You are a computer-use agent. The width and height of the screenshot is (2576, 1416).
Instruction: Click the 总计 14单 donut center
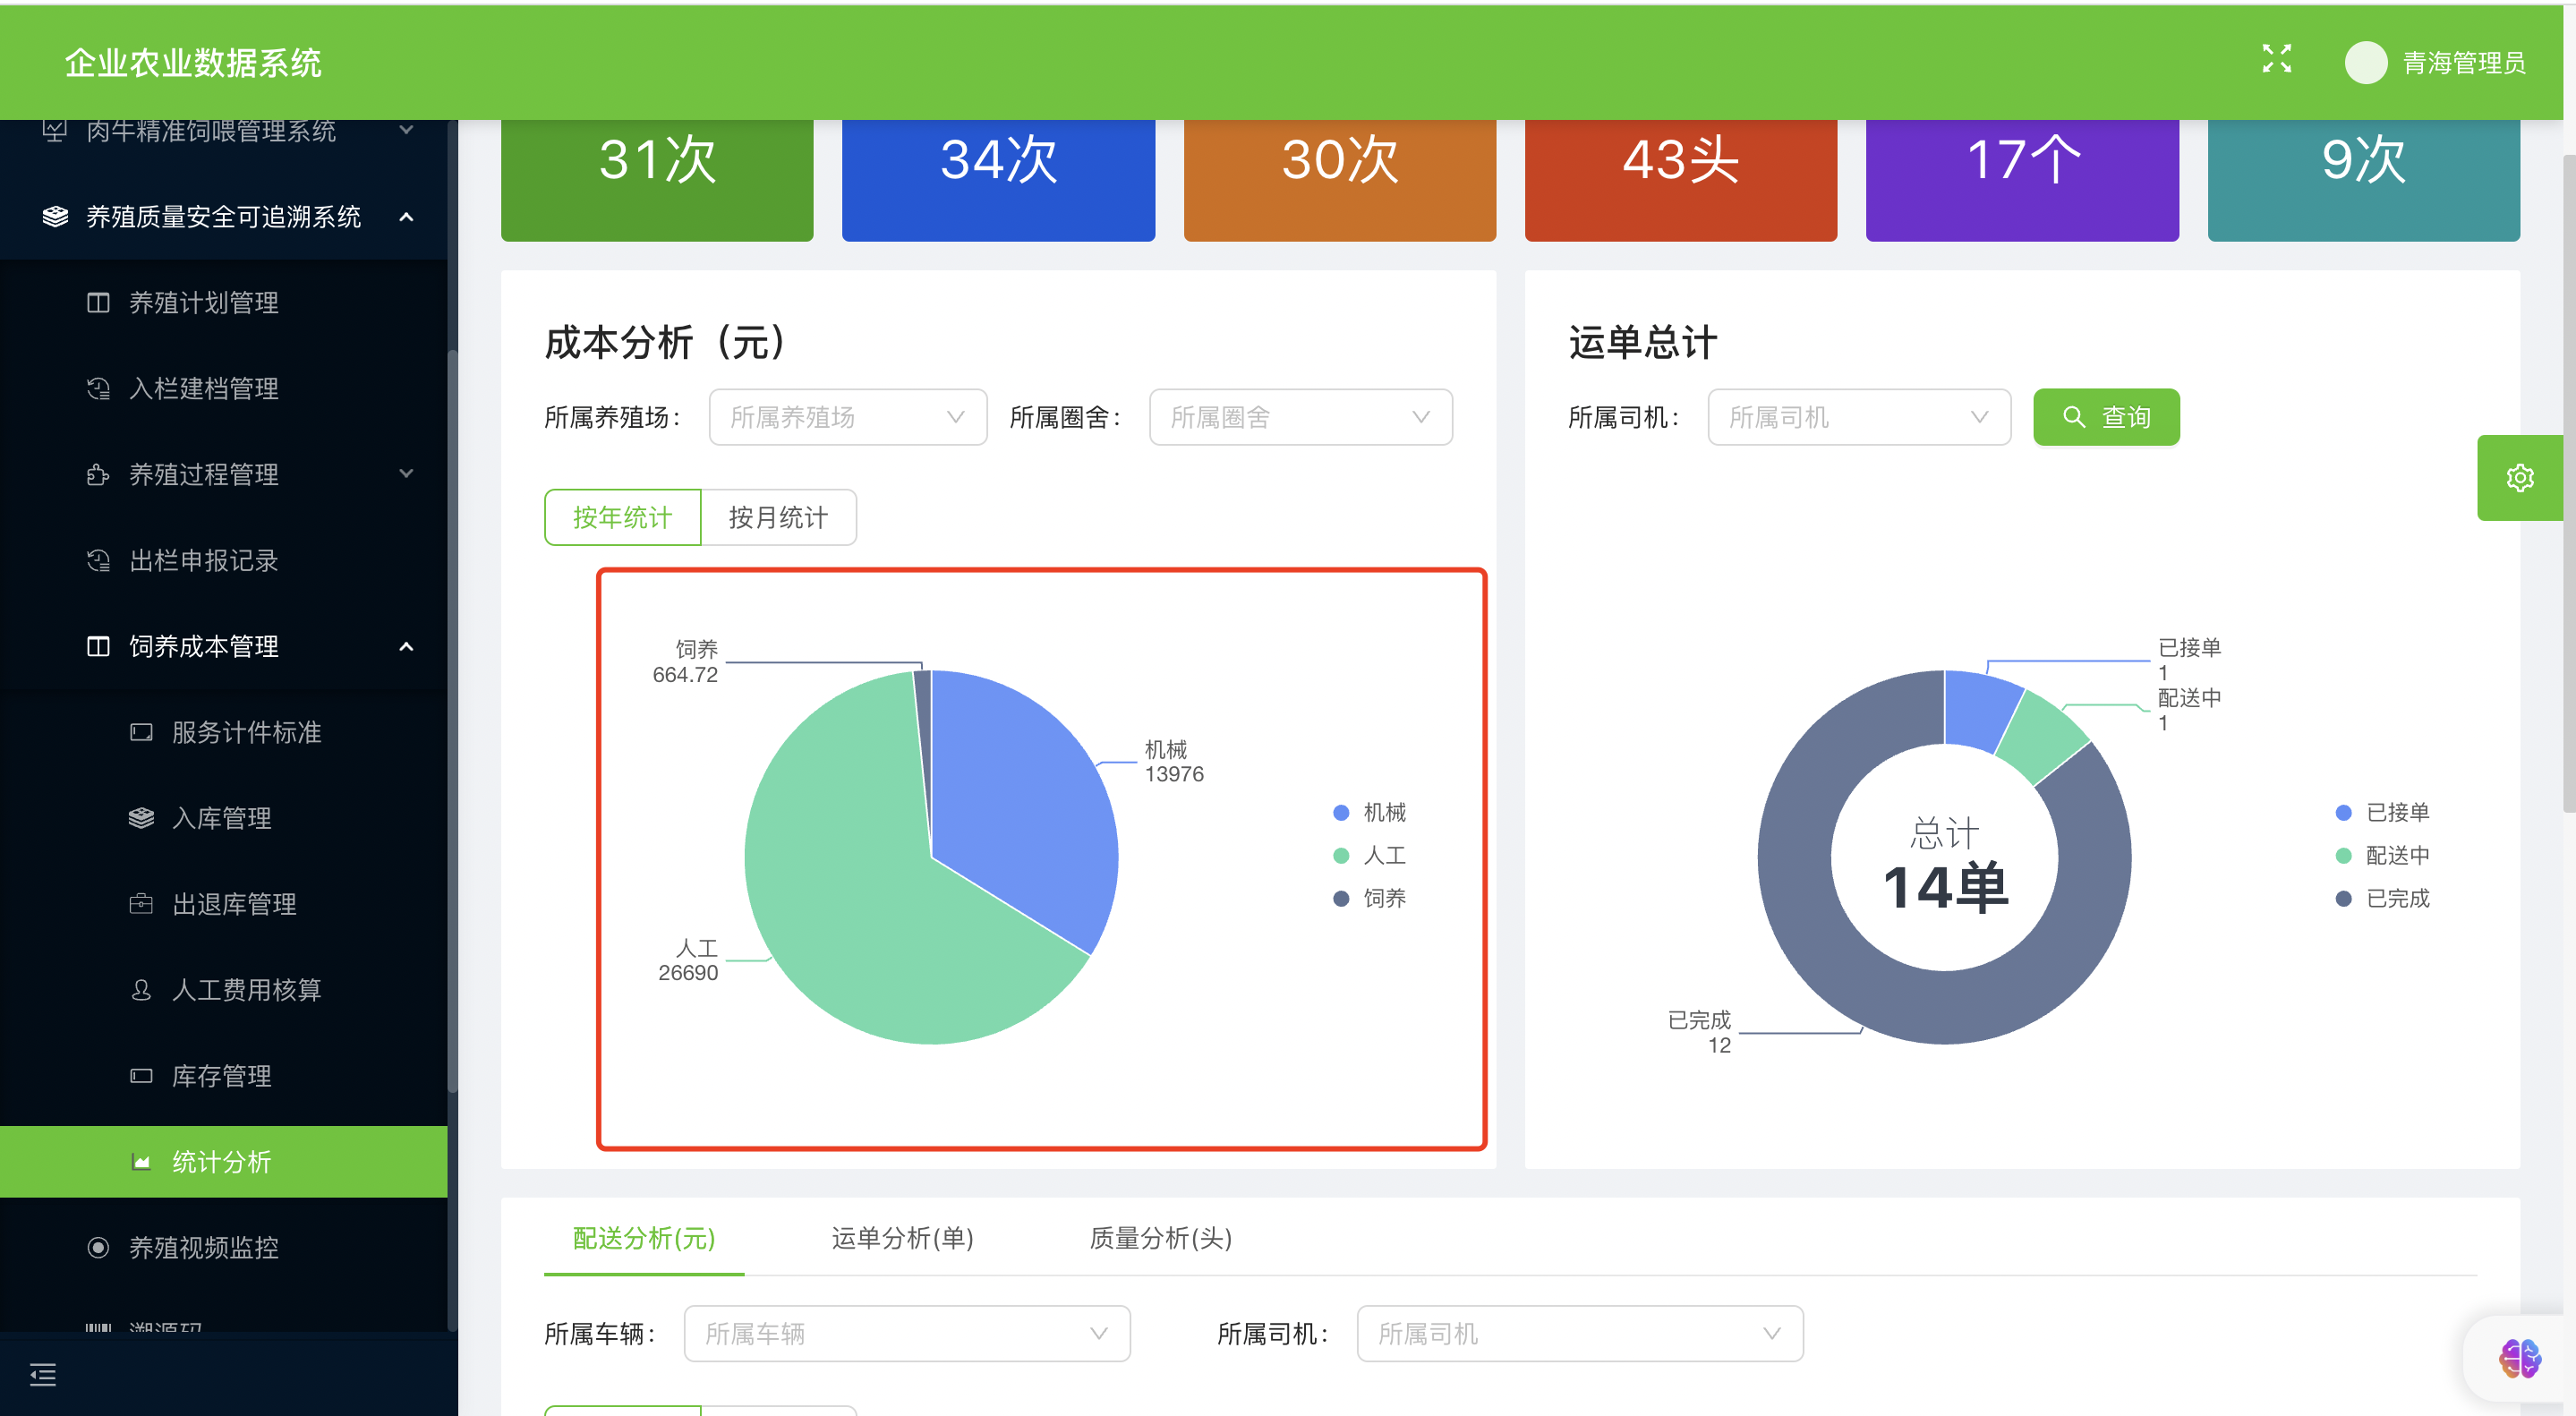(1945, 862)
